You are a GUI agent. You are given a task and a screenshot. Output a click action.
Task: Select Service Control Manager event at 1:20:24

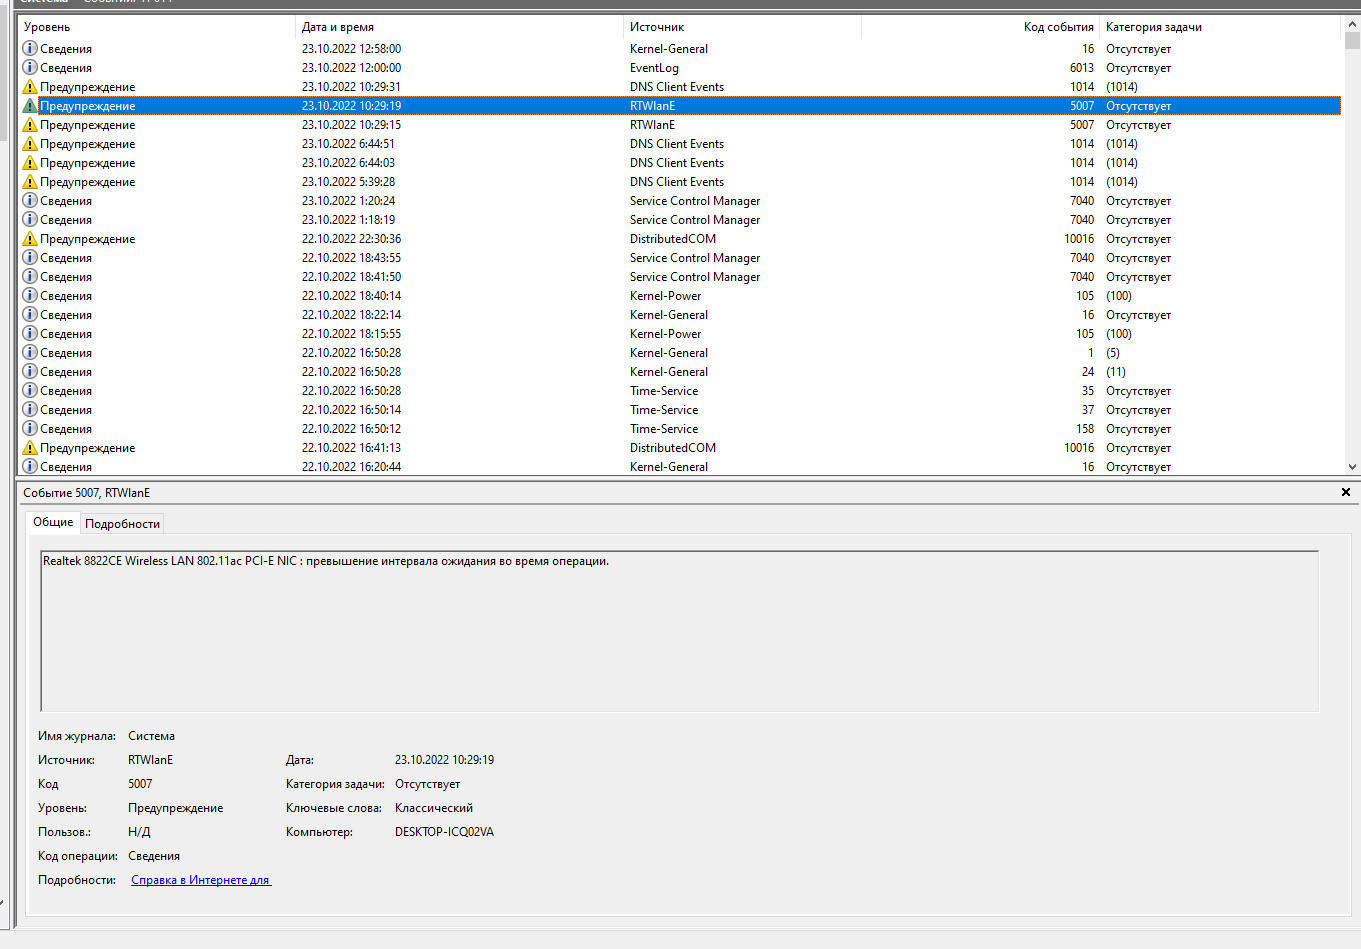694,201
